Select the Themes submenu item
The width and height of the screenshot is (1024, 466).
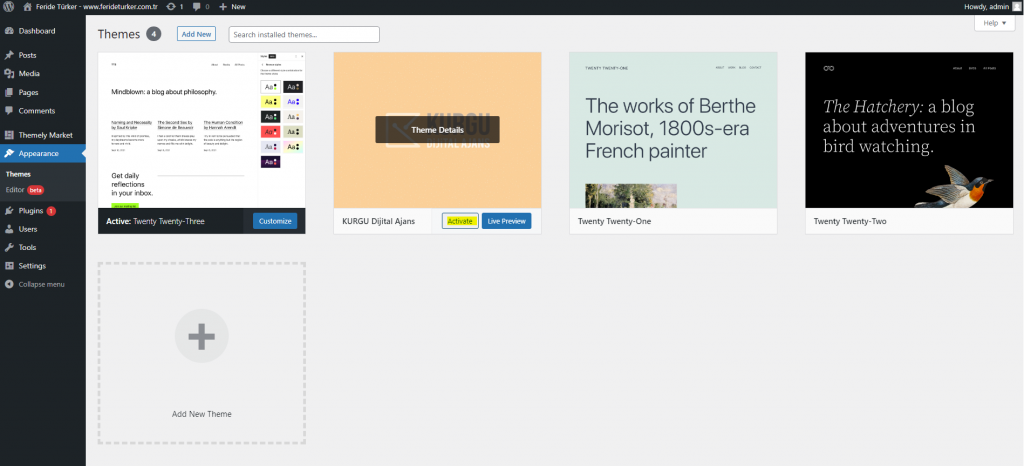tap(18, 174)
